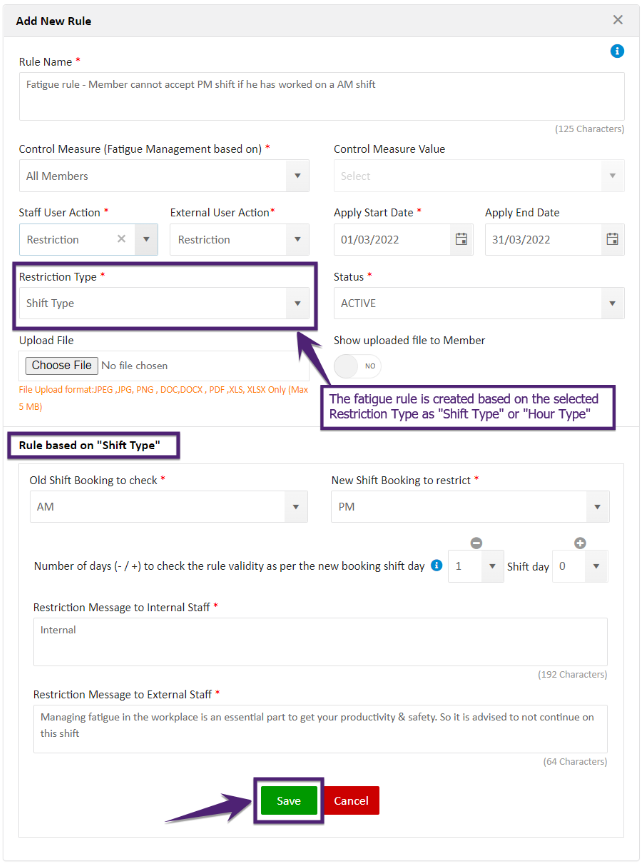Click the 'Upload File' label
The width and height of the screenshot is (643, 865).
(46, 340)
